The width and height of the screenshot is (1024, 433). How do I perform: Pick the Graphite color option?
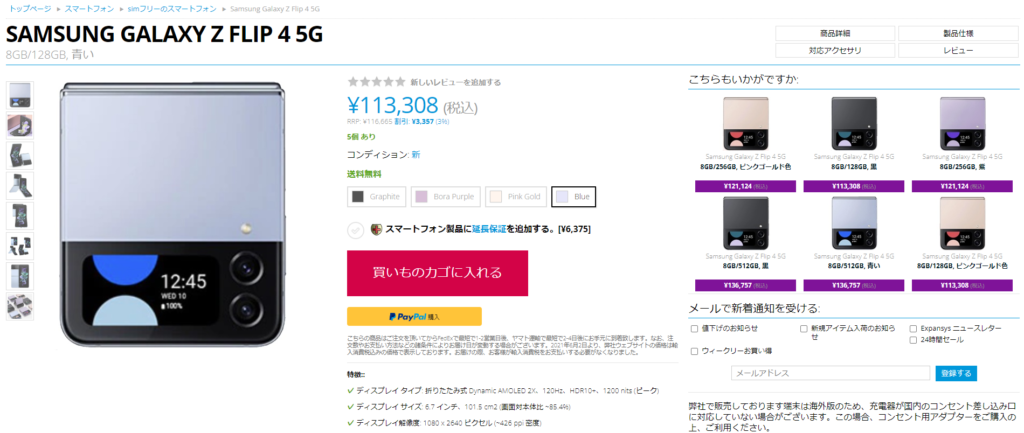pos(377,197)
